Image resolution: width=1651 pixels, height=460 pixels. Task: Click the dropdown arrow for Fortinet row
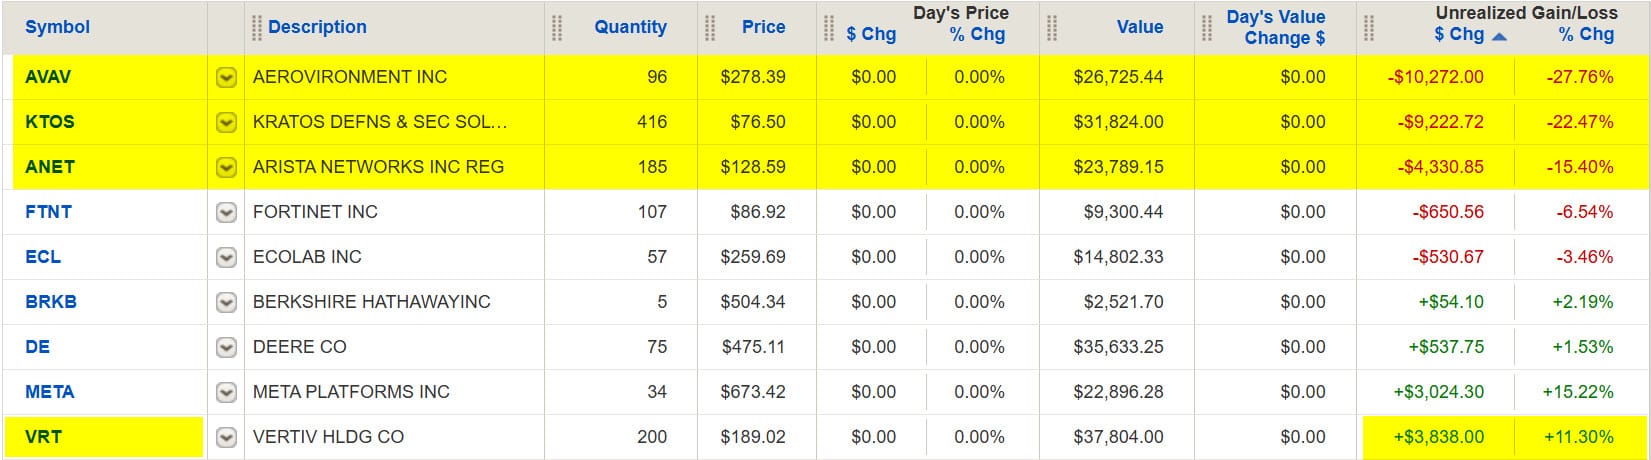click(227, 212)
